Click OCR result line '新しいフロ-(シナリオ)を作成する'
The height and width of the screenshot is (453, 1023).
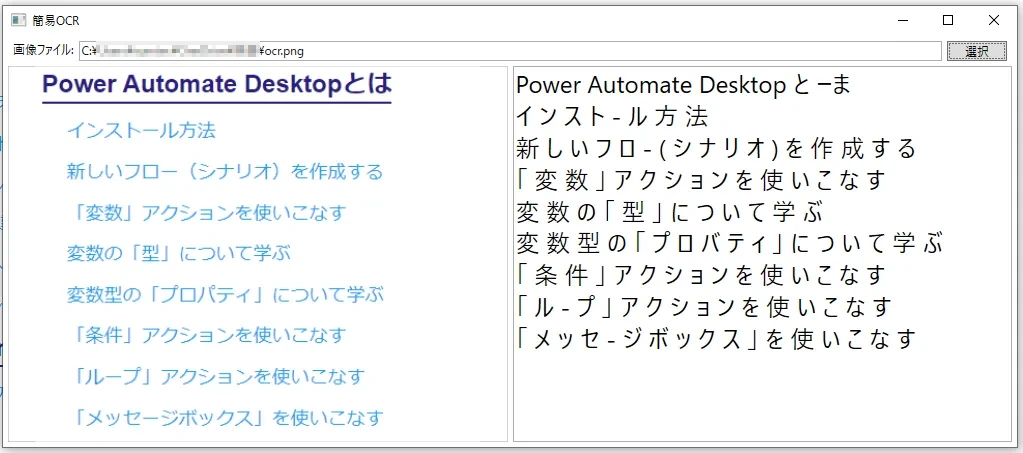click(716, 148)
